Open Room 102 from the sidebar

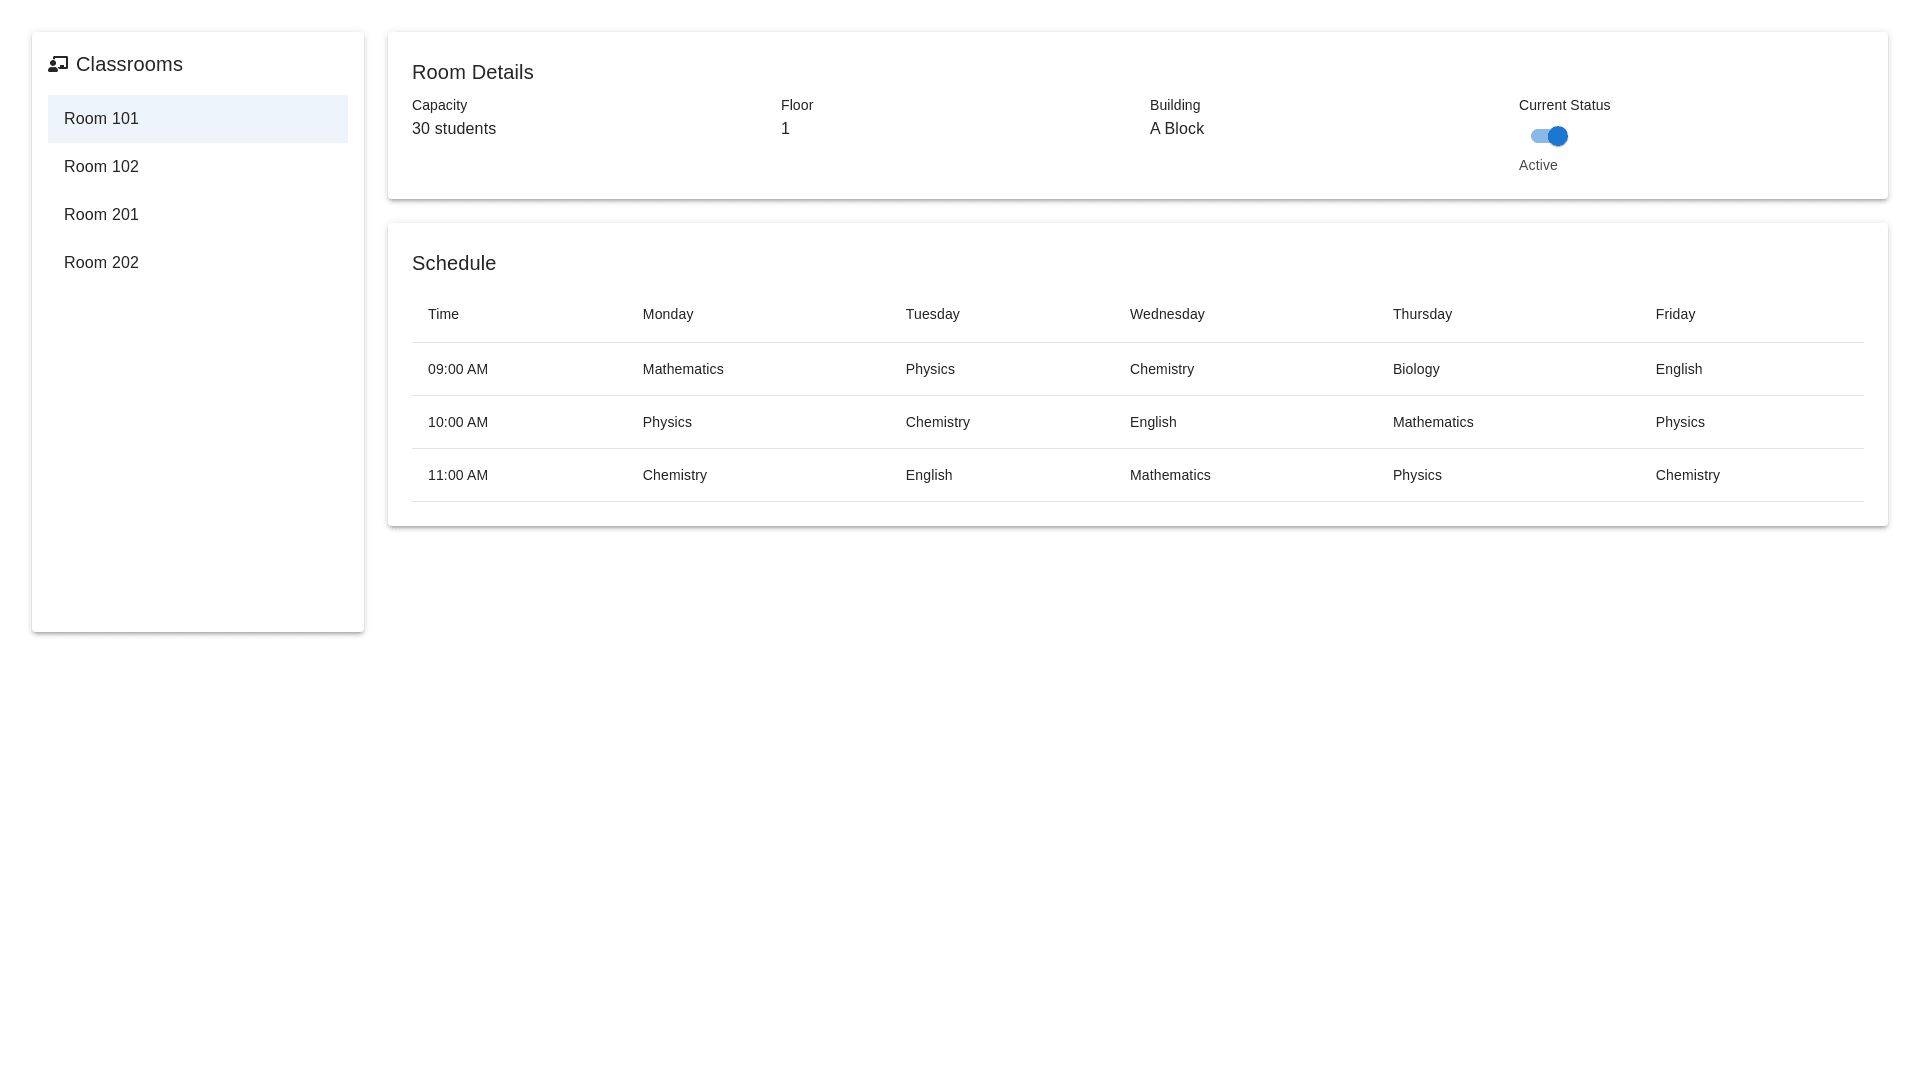pyautogui.click(x=197, y=167)
